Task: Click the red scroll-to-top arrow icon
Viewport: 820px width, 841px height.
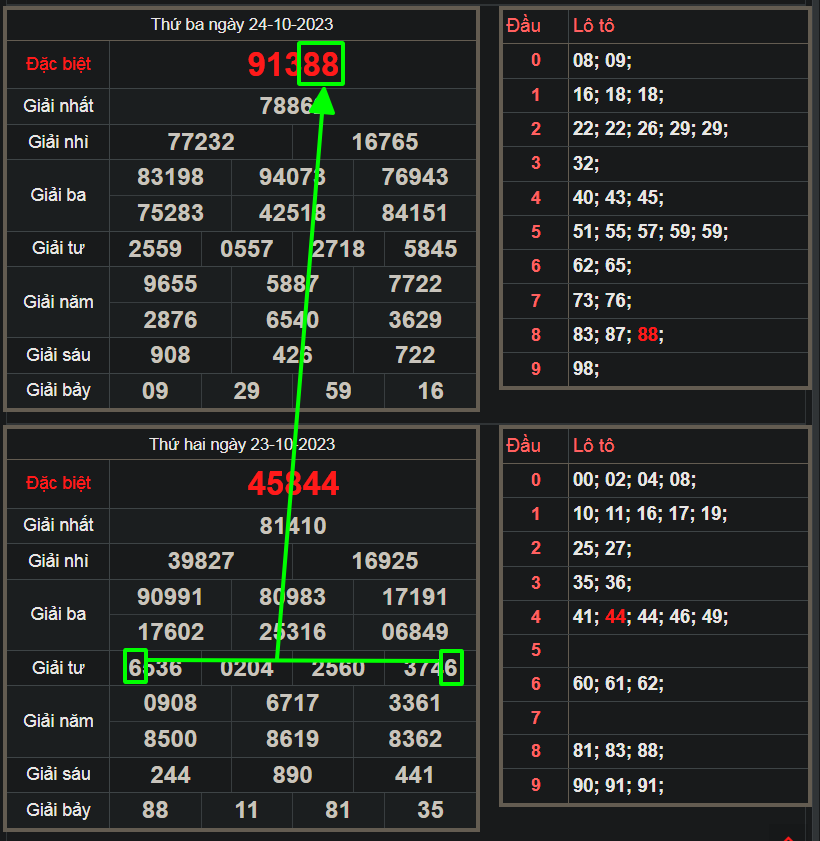Action: [789, 837]
